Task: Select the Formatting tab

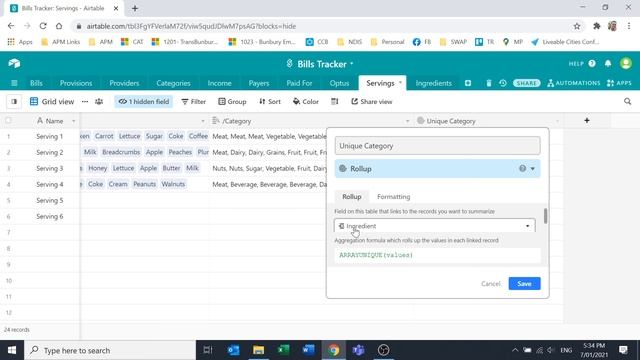Action: click(x=393, y=197)
